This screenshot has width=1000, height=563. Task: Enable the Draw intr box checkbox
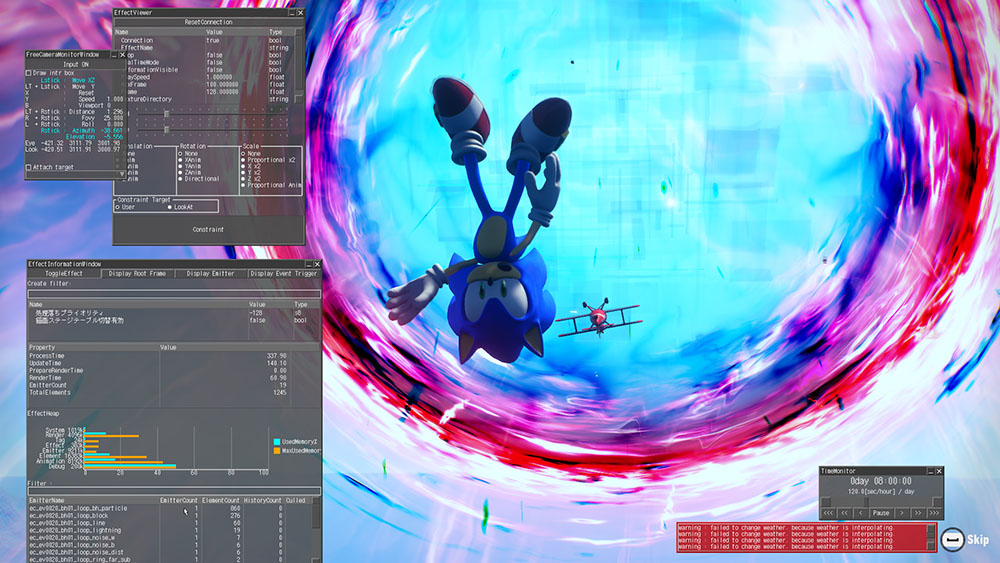click(29, 73)
